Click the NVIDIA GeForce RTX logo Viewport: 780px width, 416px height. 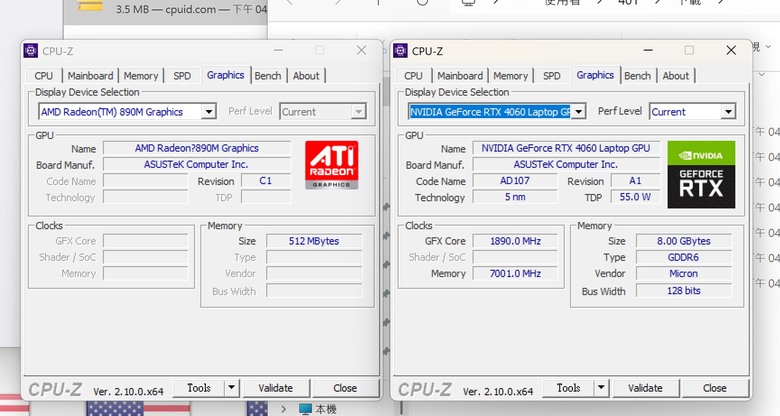pyautogui.click(x=701, y=174)
